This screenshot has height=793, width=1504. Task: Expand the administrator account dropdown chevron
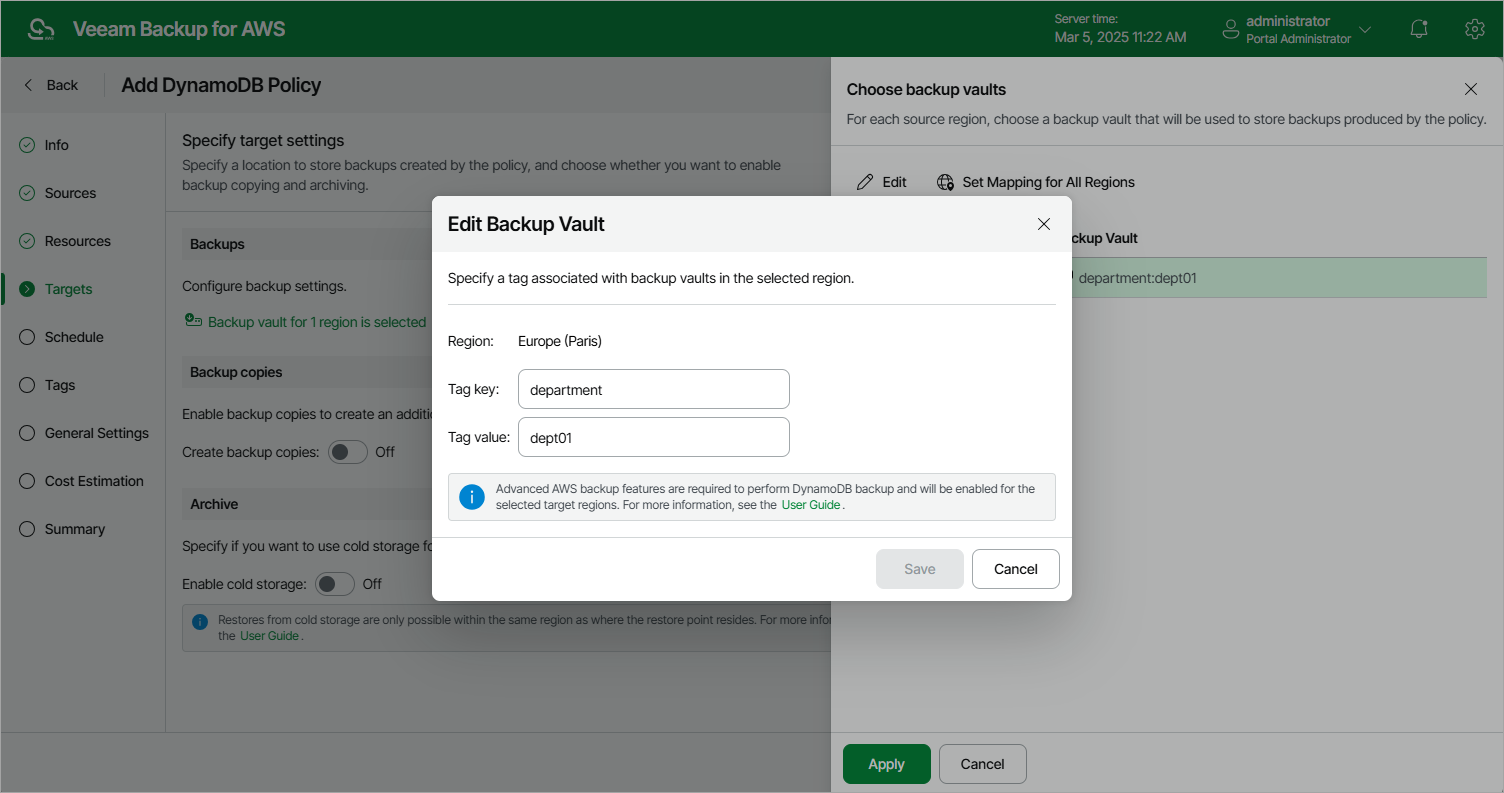(1365, 30)
